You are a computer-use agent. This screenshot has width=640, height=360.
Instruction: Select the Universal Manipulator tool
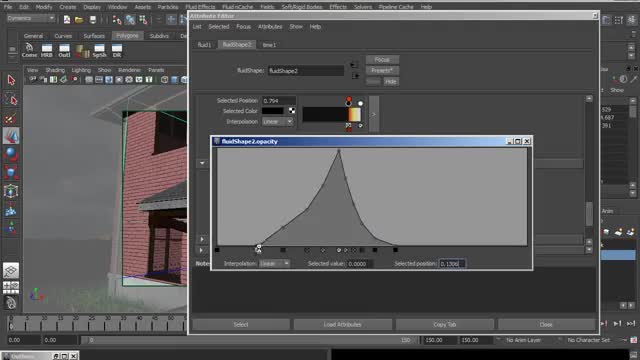point(11,191)
